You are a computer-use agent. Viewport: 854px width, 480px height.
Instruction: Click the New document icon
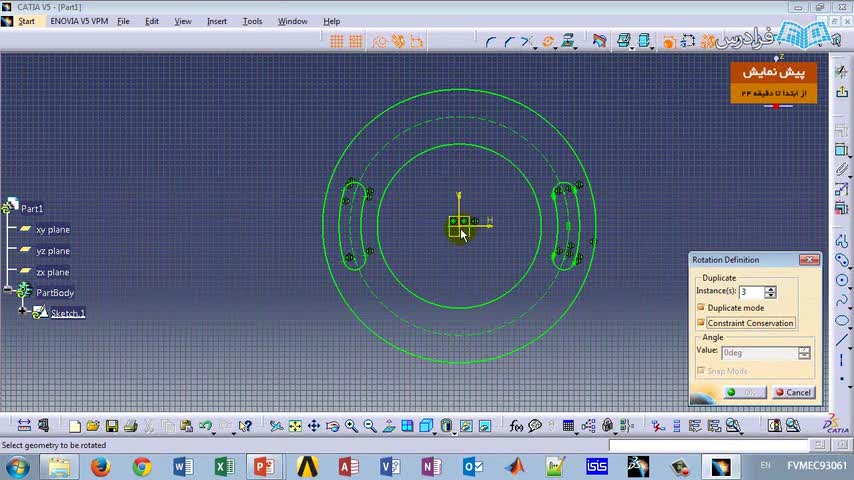(x=75, y=426)
